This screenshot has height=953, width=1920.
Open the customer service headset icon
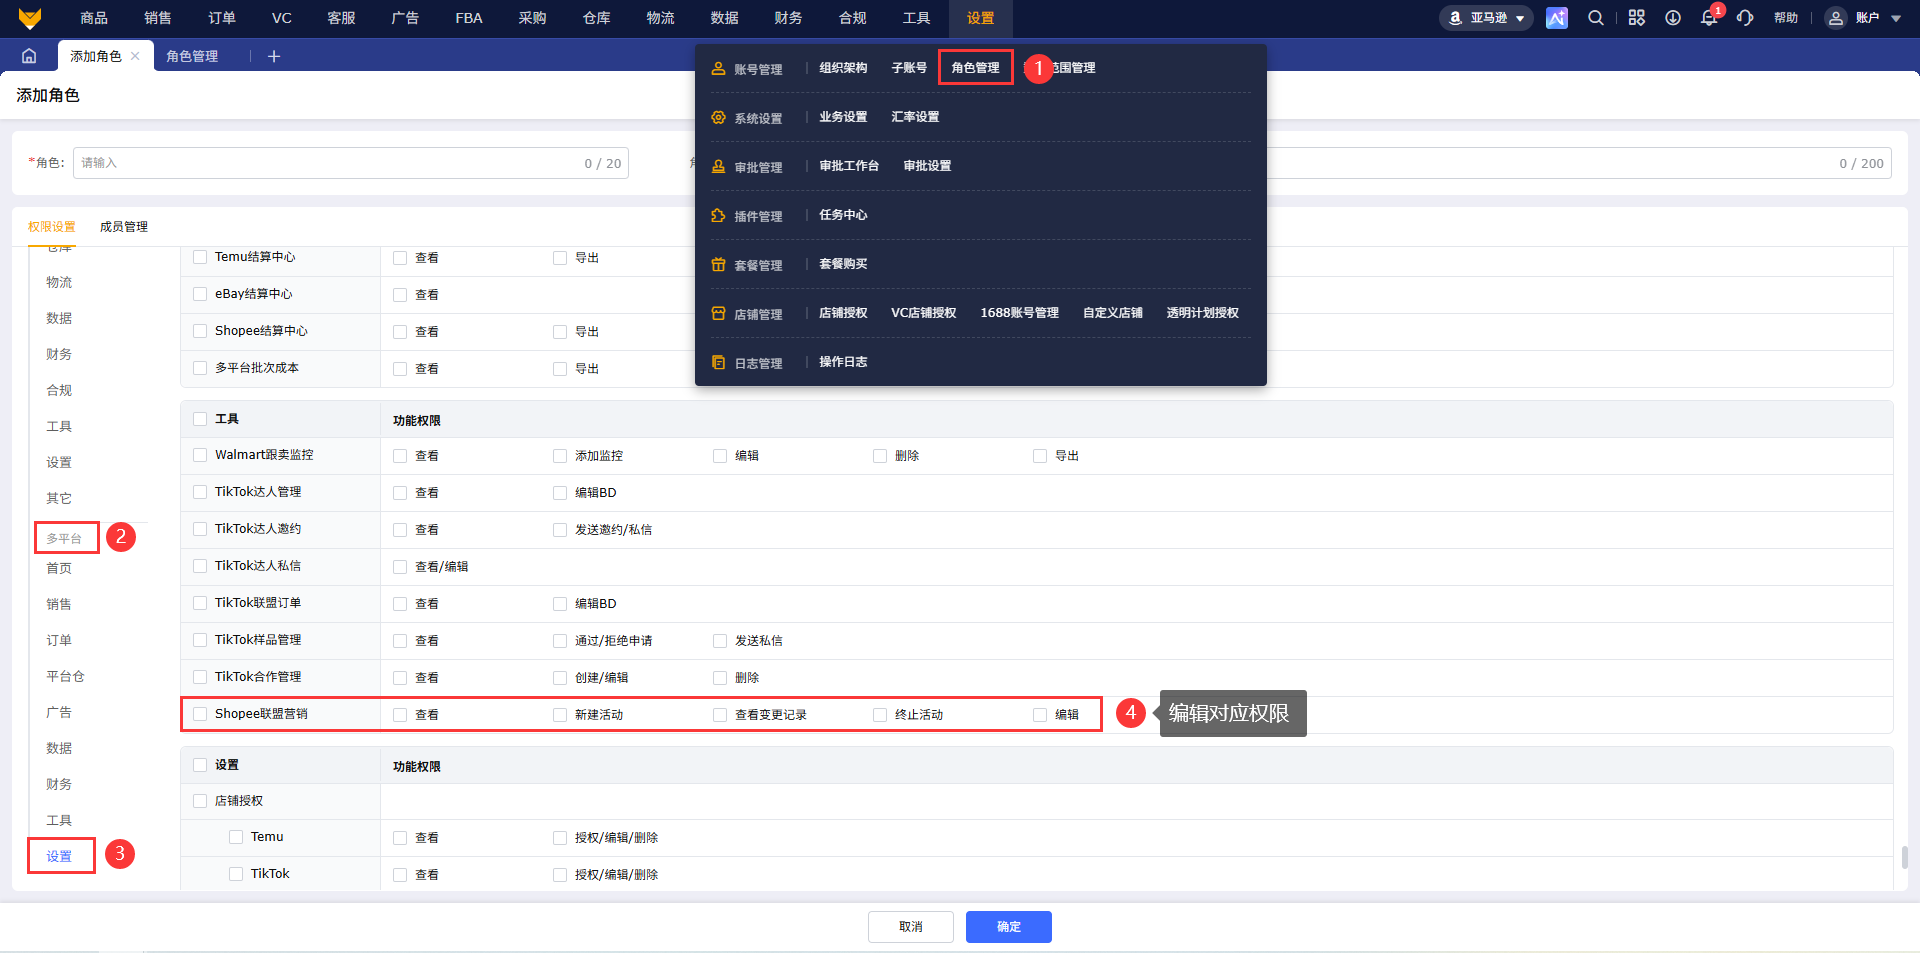pyautogui.click(x=1745, y=18)
